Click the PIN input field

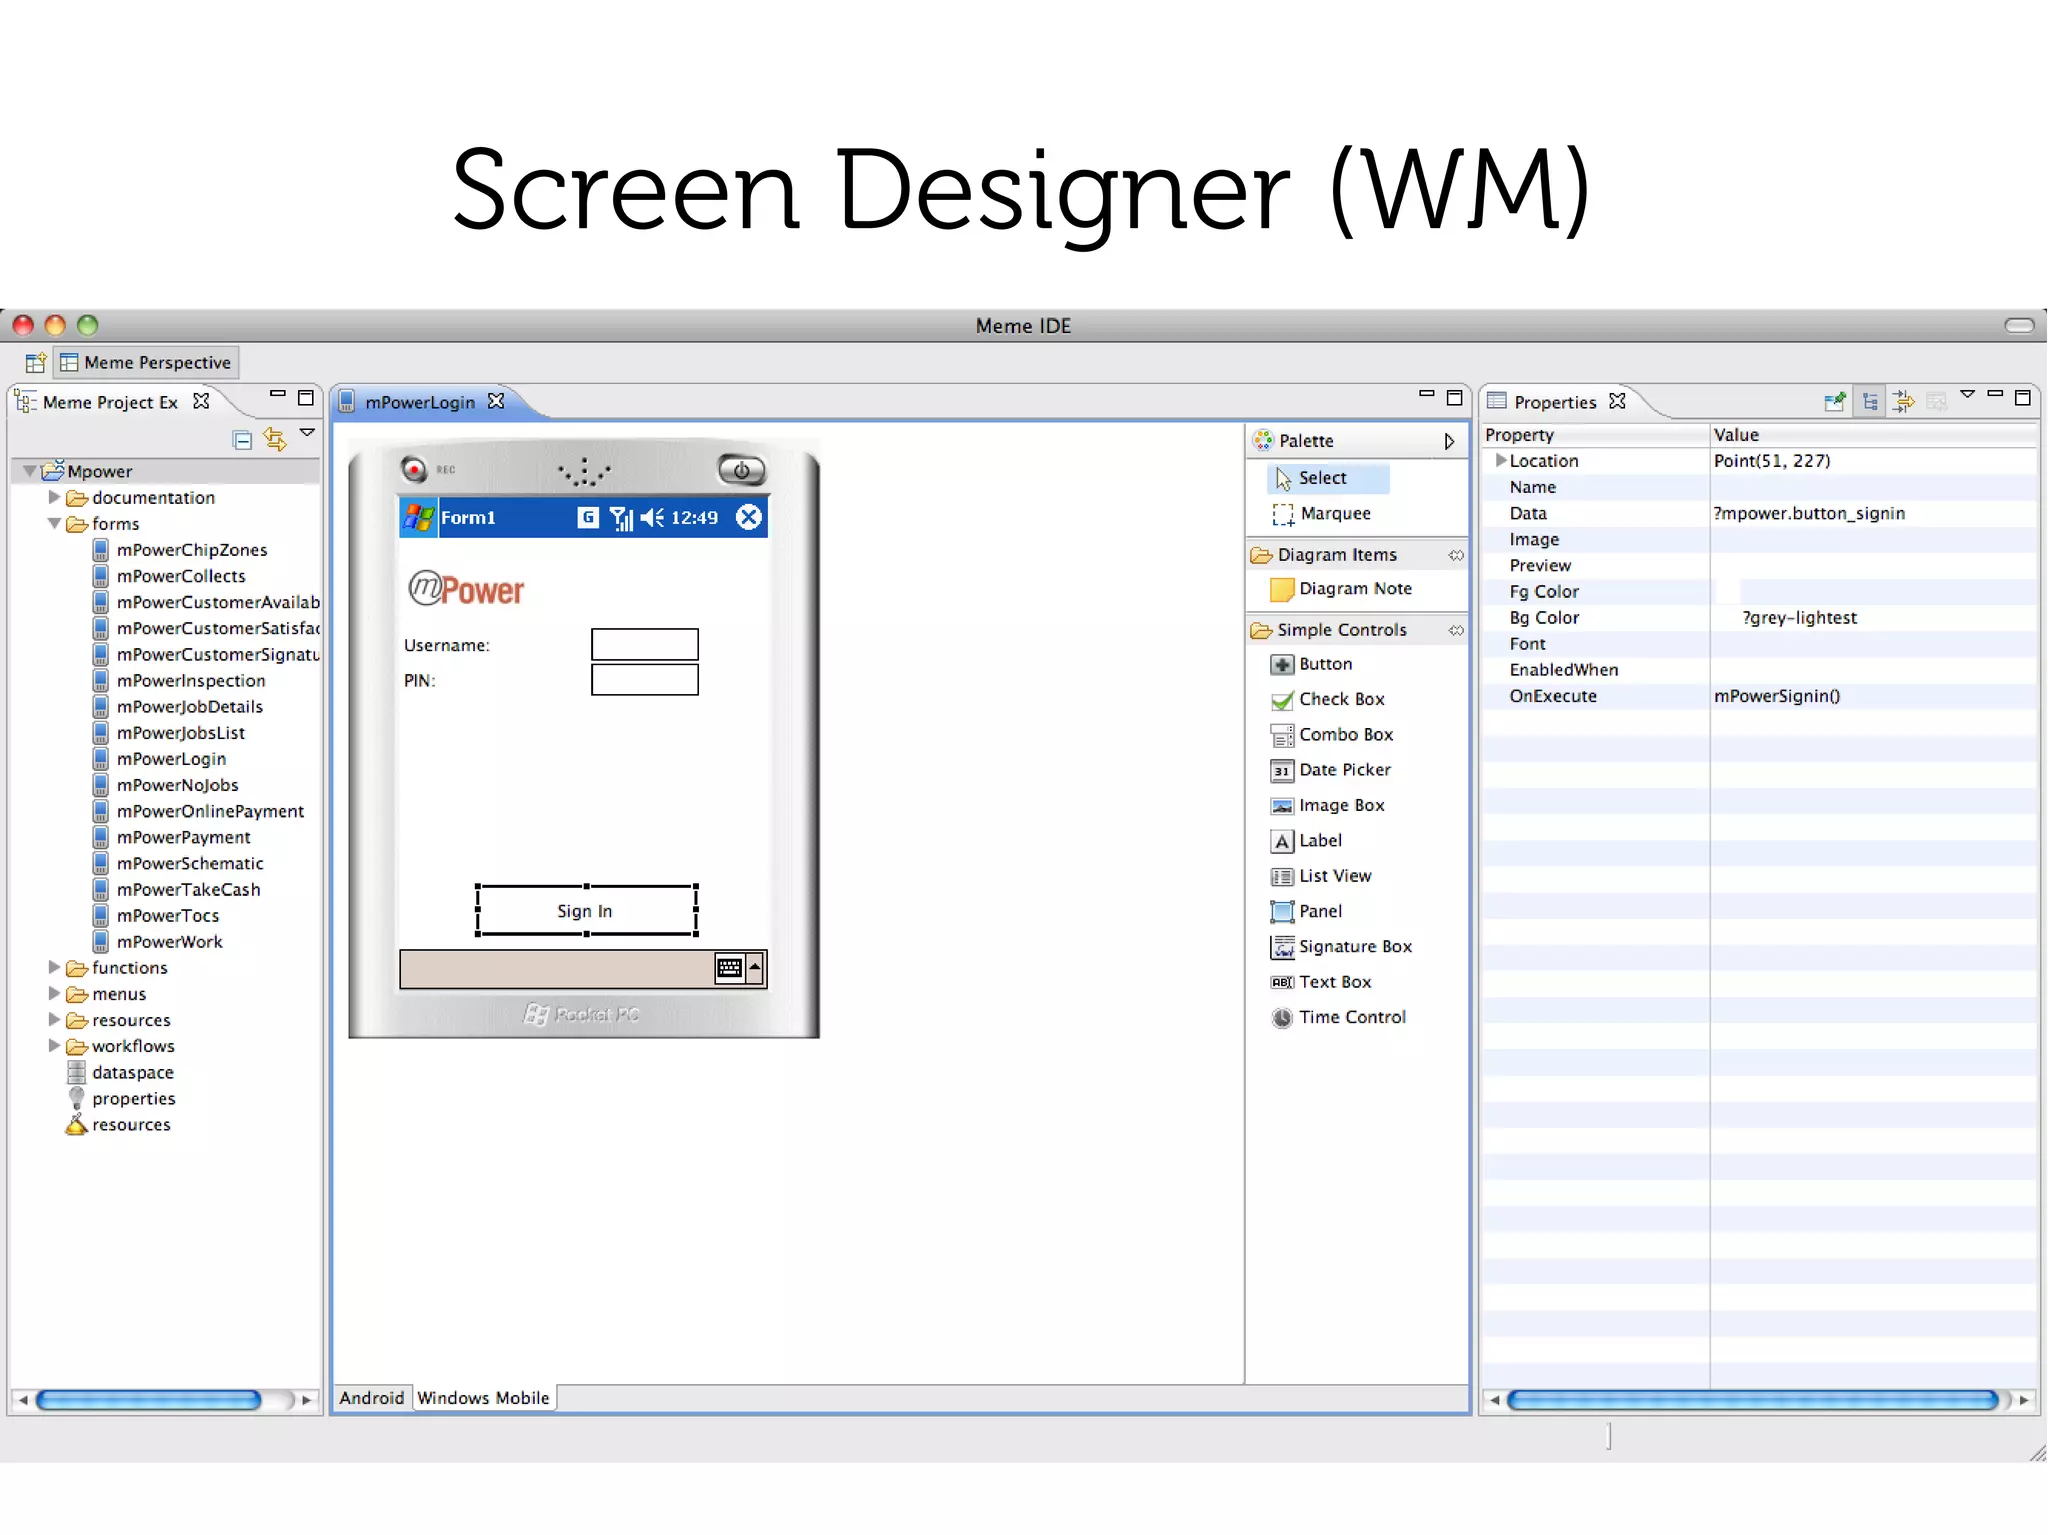645,680
